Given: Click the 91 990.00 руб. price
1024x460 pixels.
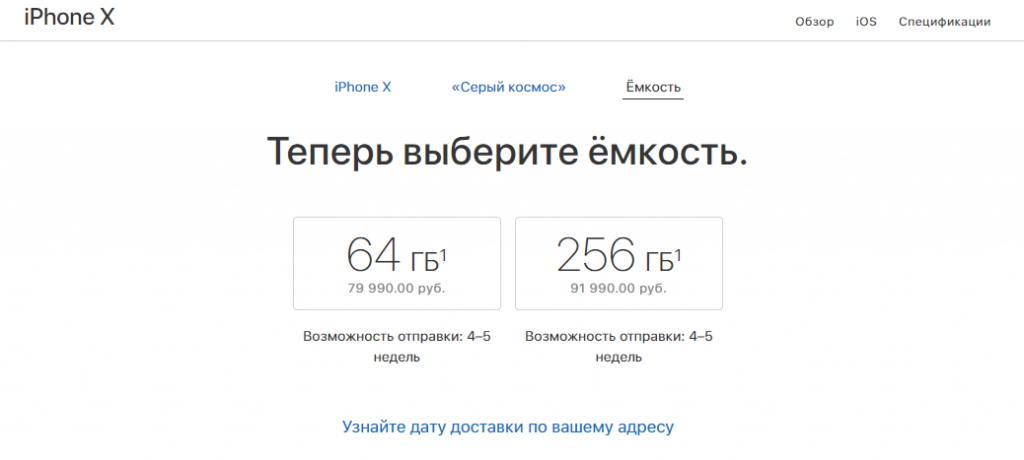Looking at the screenshot, I should (619, 289).
